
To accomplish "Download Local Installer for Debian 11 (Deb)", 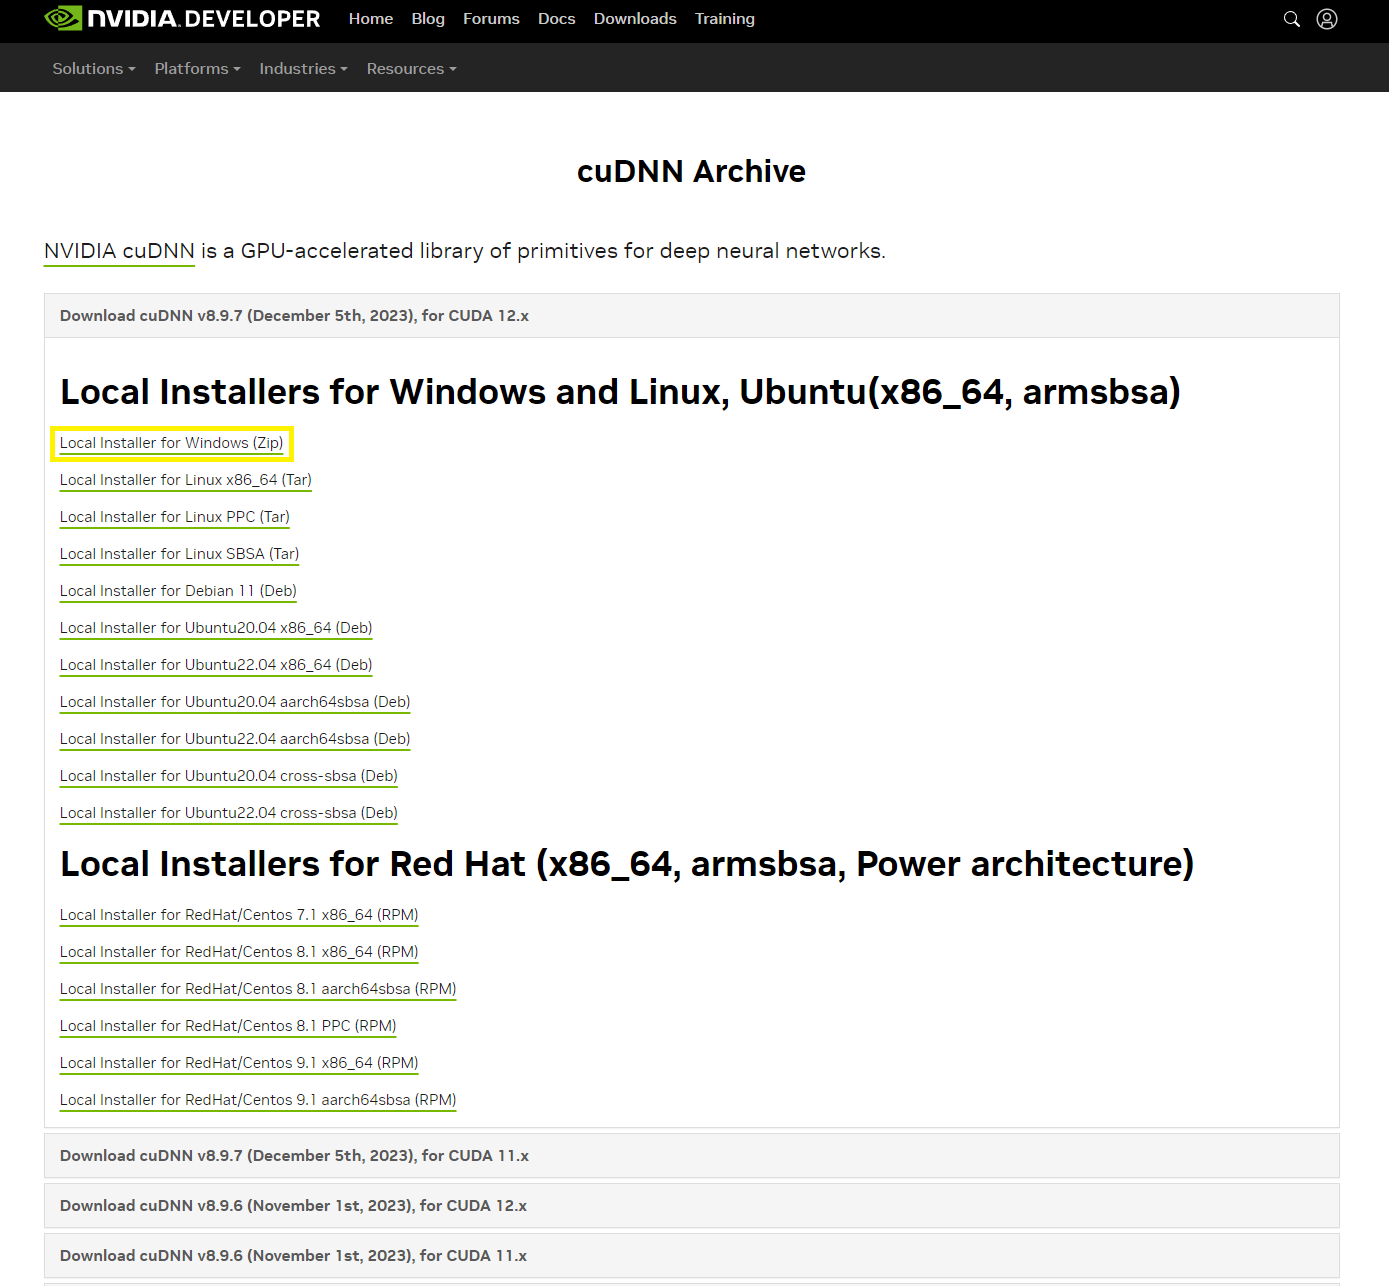I will [x=178, y=591].
